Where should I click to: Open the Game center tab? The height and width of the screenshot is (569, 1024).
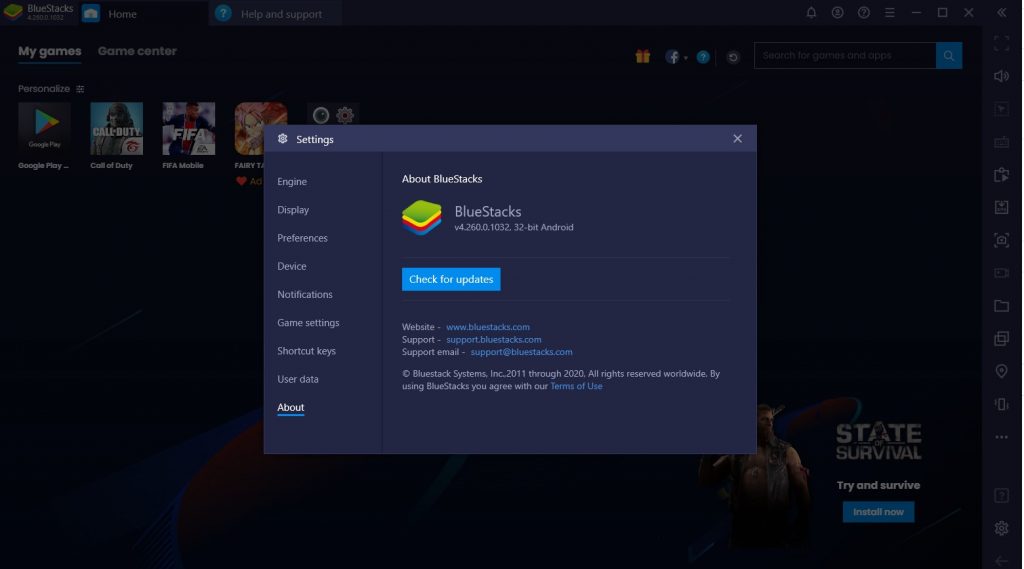tap(137, 51)
